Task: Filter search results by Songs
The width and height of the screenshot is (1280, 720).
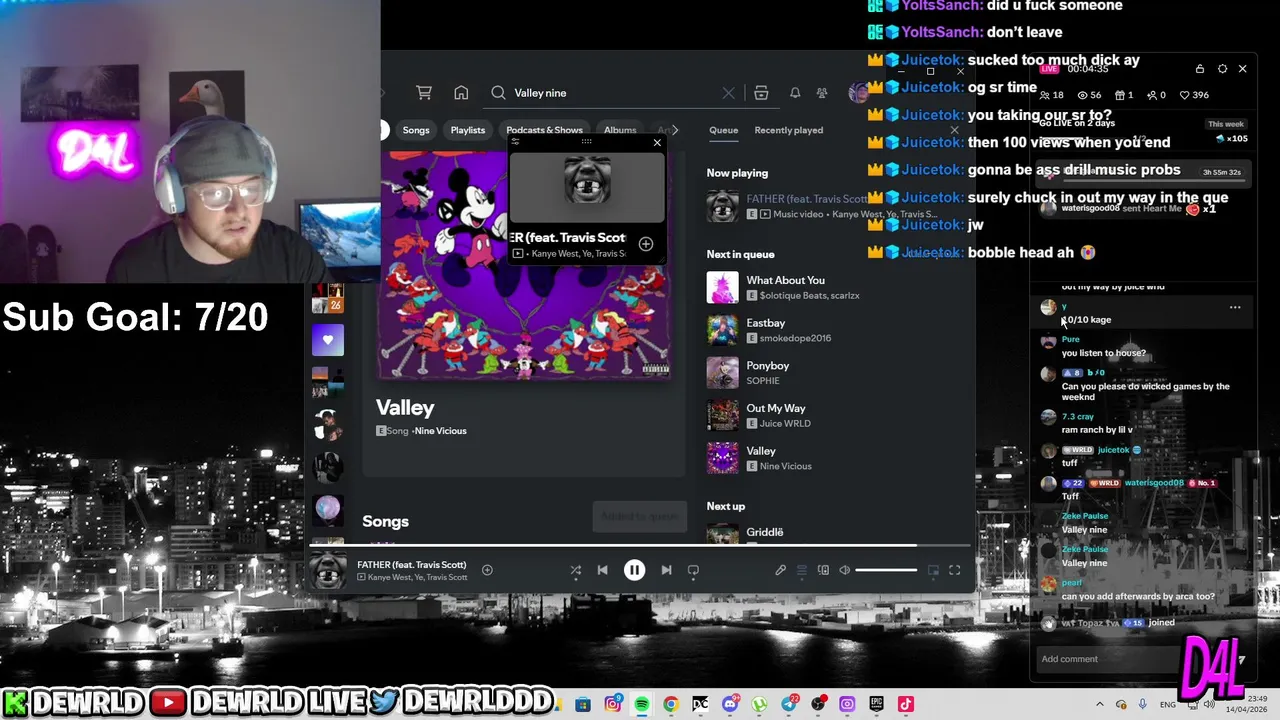Action: 416,130
